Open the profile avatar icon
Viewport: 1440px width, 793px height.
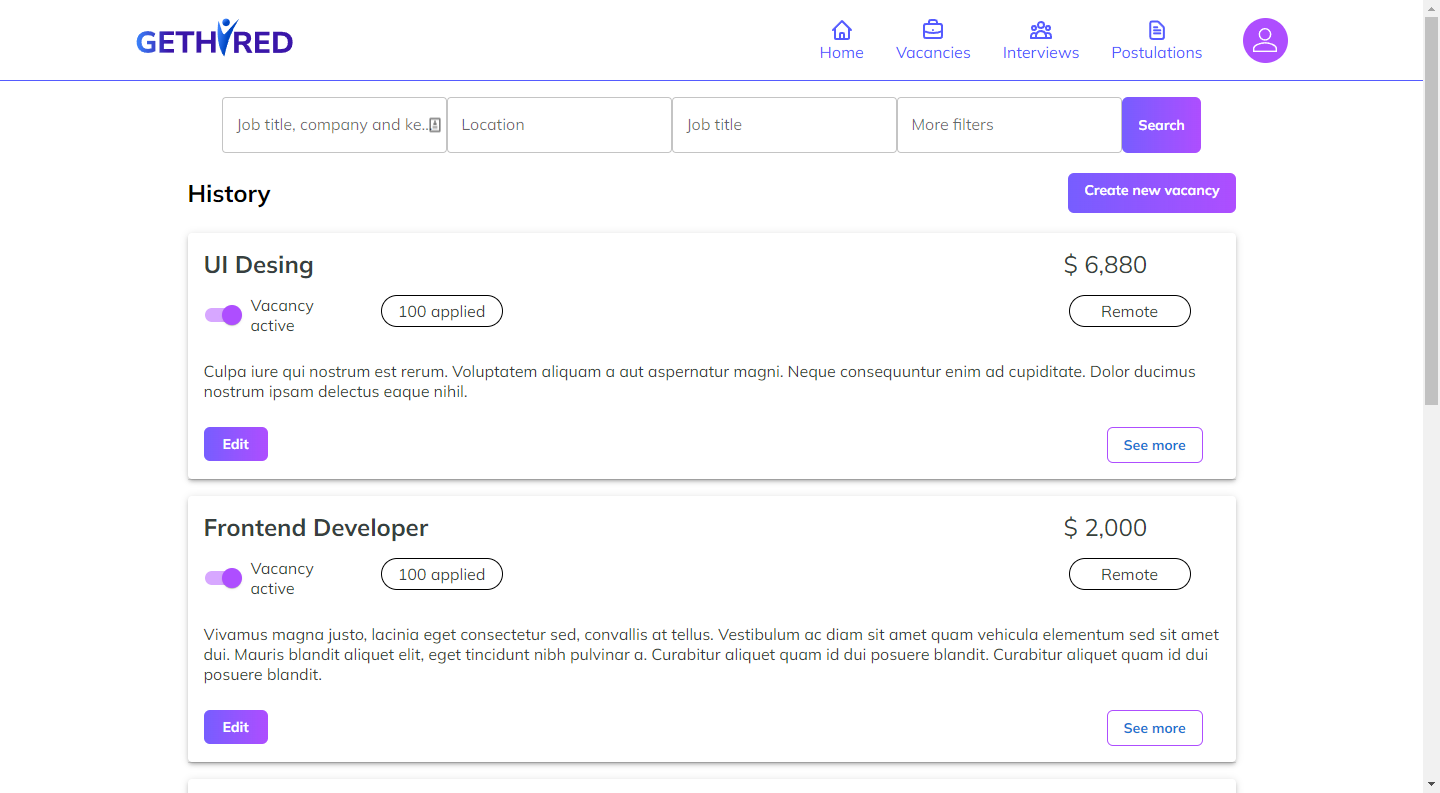(1264, 40)
